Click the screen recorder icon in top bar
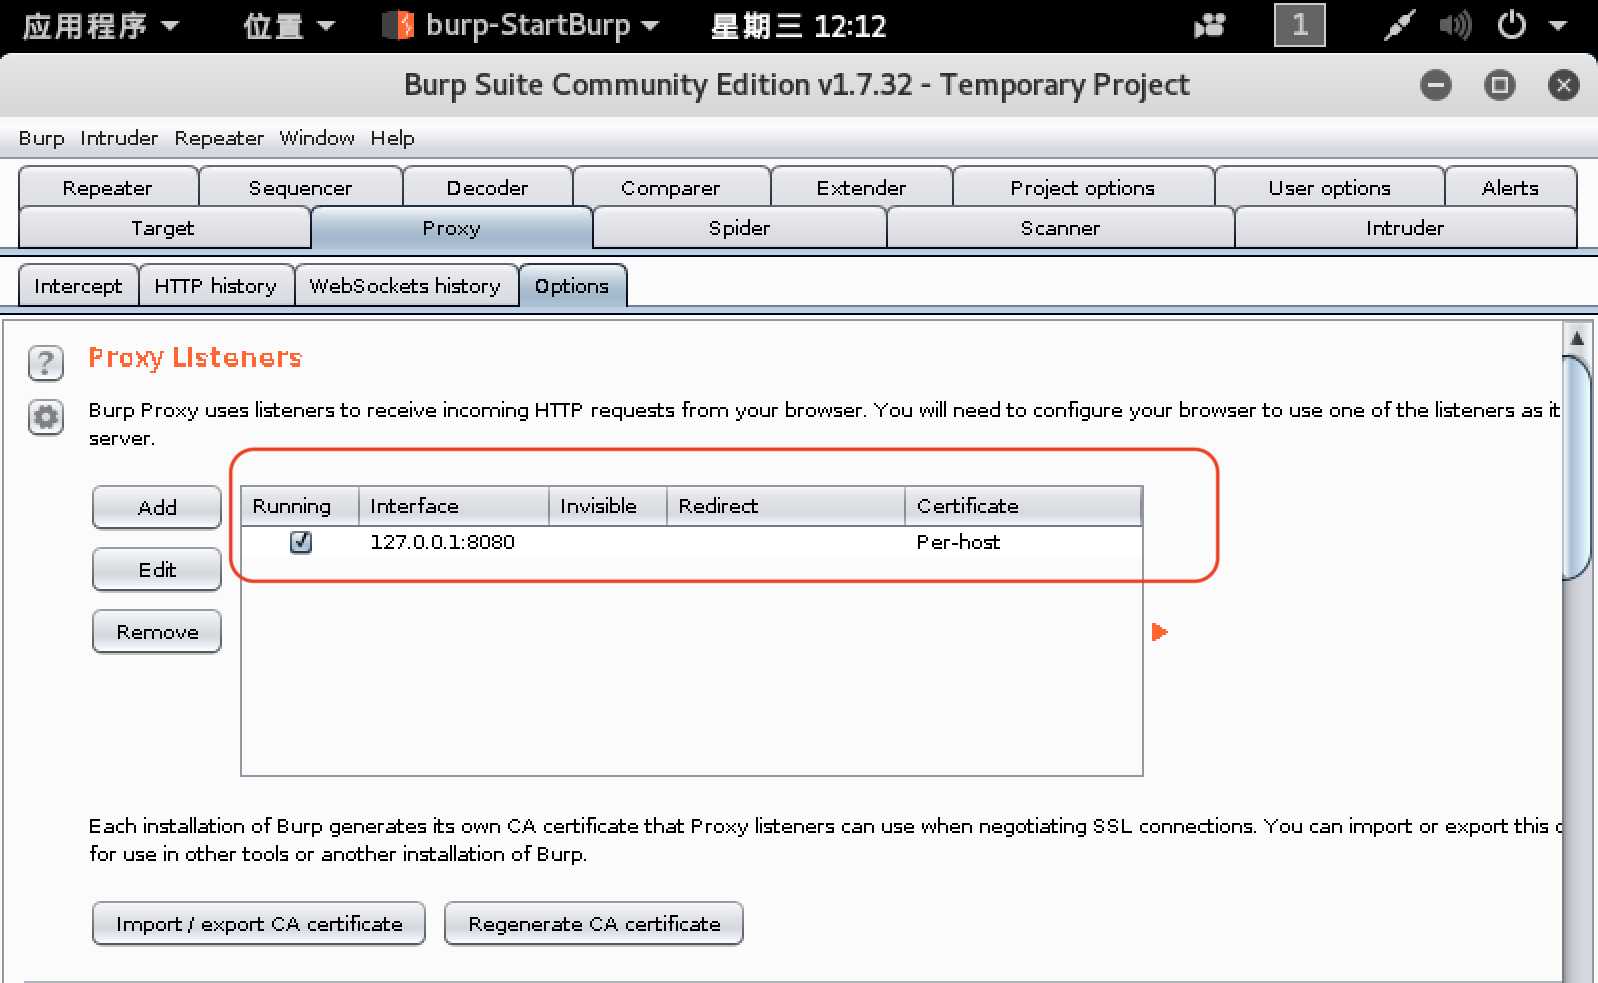1598x983 pixels. pyautogui.click(x=1209, y=25)
